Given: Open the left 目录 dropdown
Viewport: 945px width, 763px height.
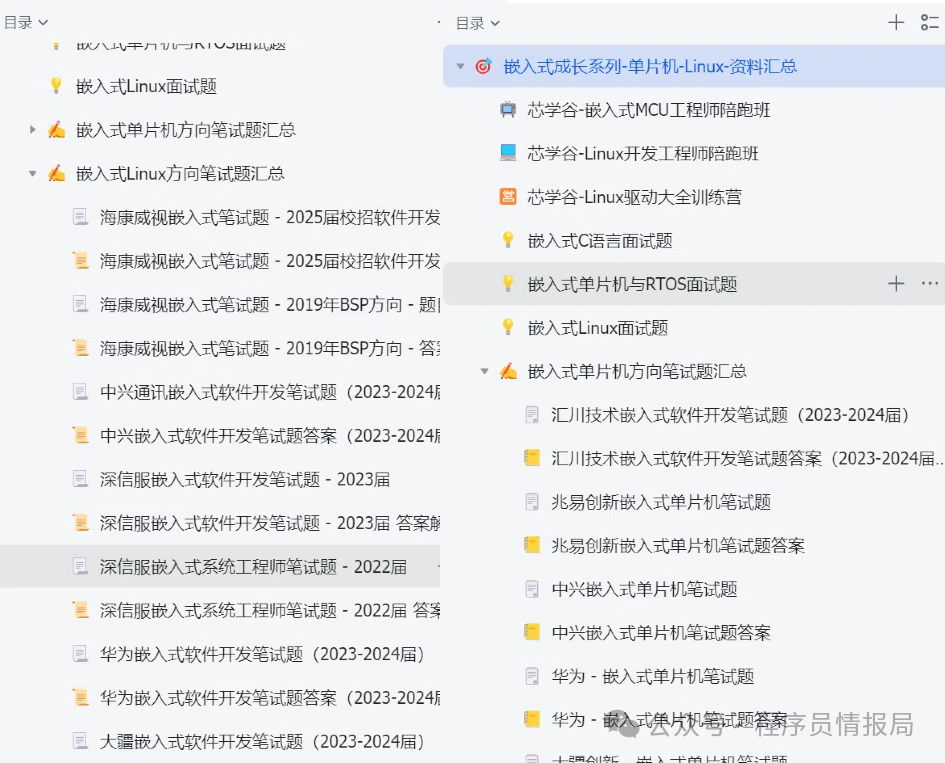Looking at the screenshot, I should (26, 22).
